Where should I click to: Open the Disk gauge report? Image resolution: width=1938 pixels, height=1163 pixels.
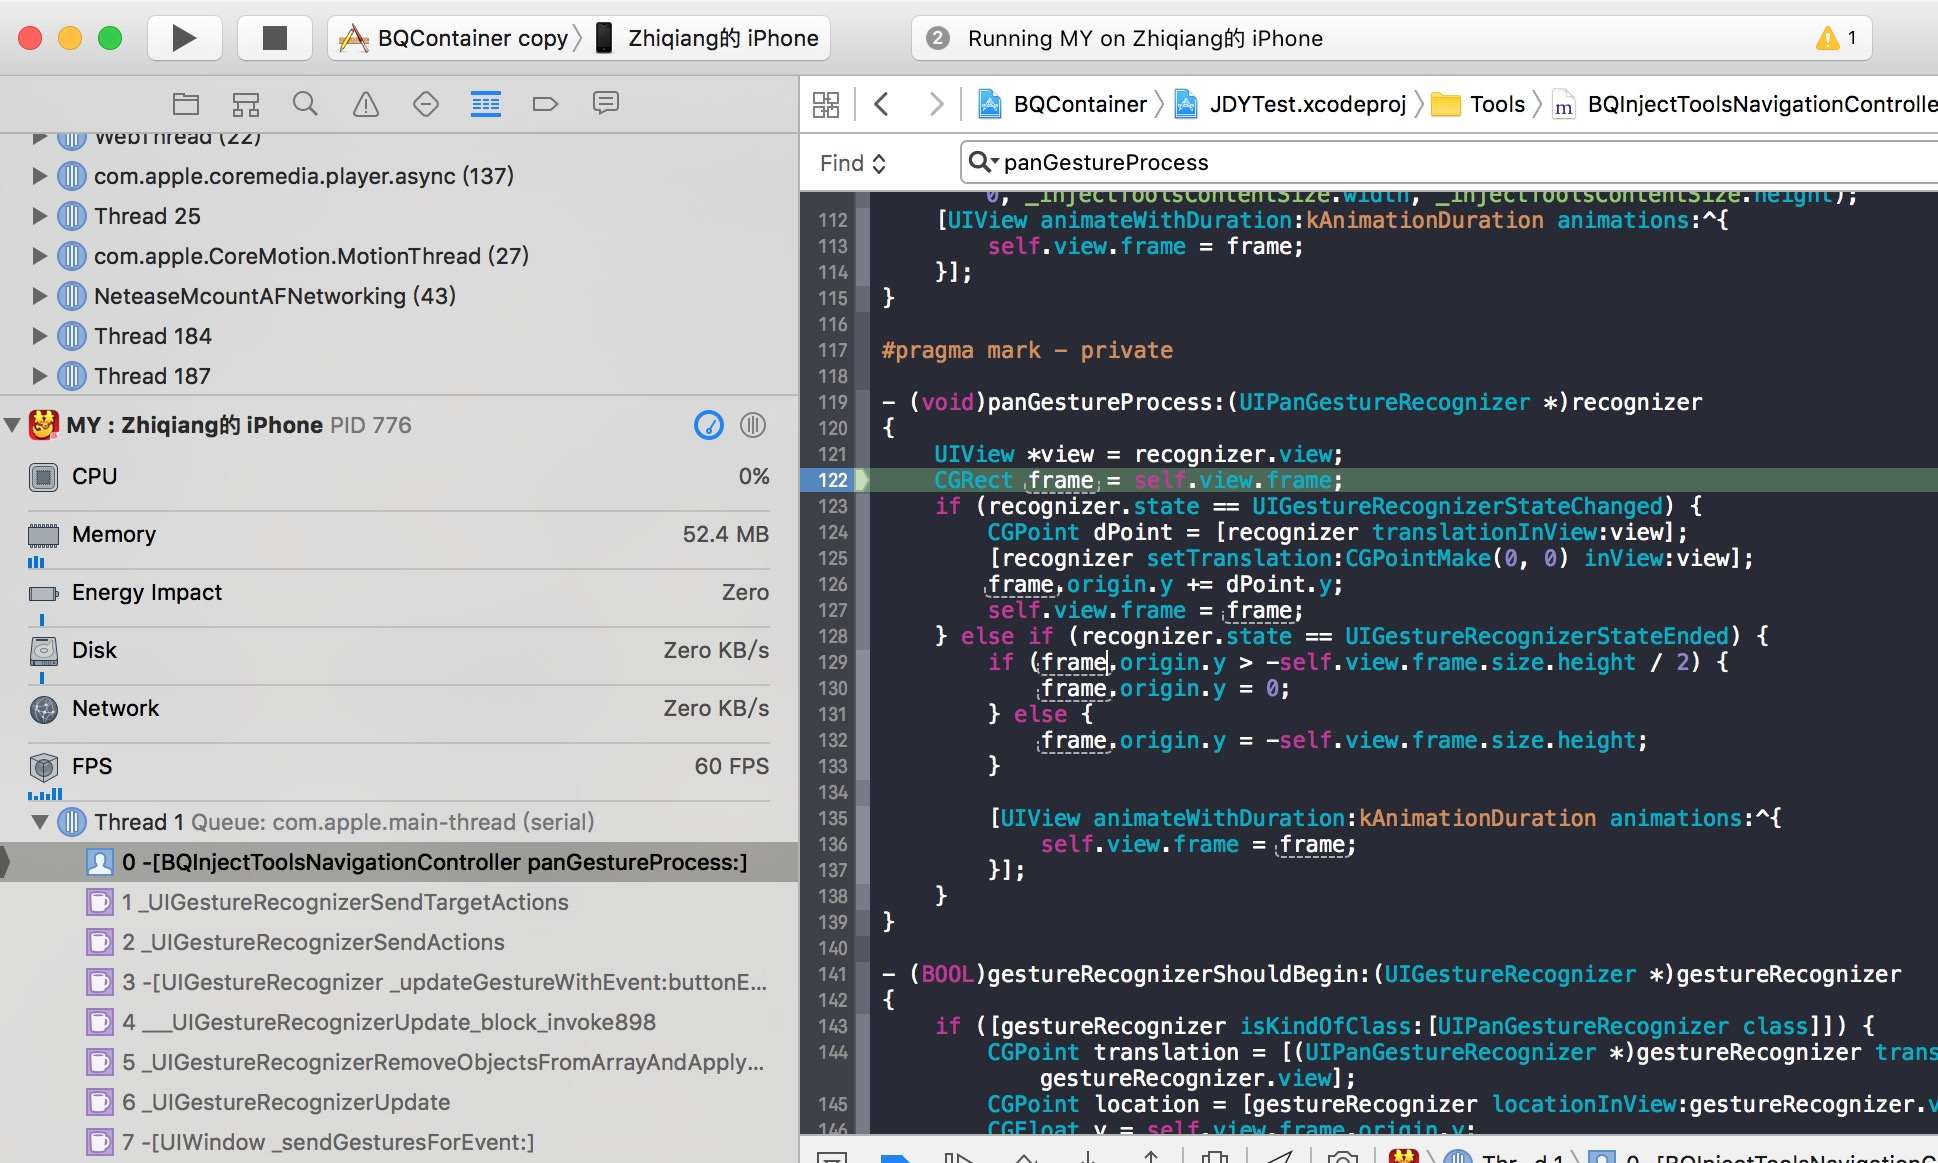(x=399, y=651)
